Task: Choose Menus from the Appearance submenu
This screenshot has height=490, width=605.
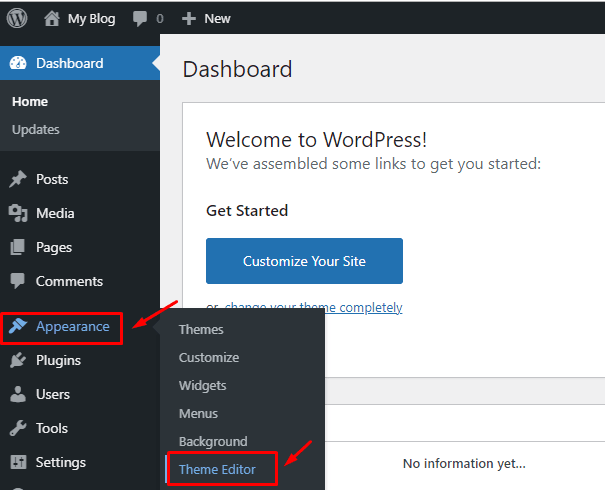Action: 198,413
